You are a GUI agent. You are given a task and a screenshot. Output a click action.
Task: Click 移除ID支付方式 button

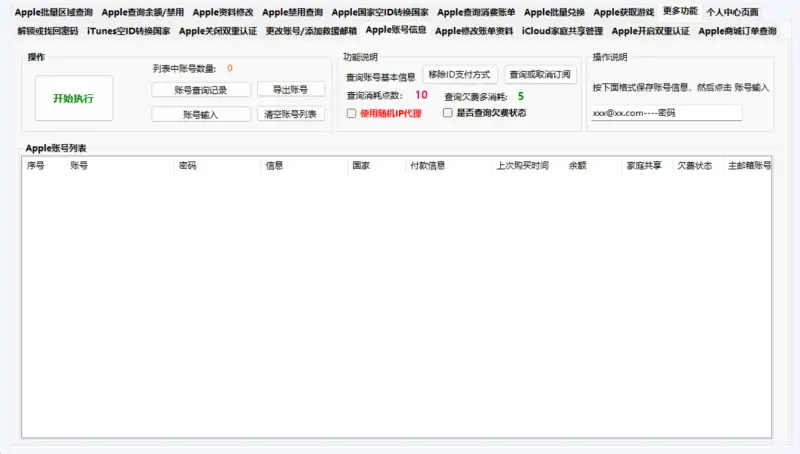click(459, 75)
